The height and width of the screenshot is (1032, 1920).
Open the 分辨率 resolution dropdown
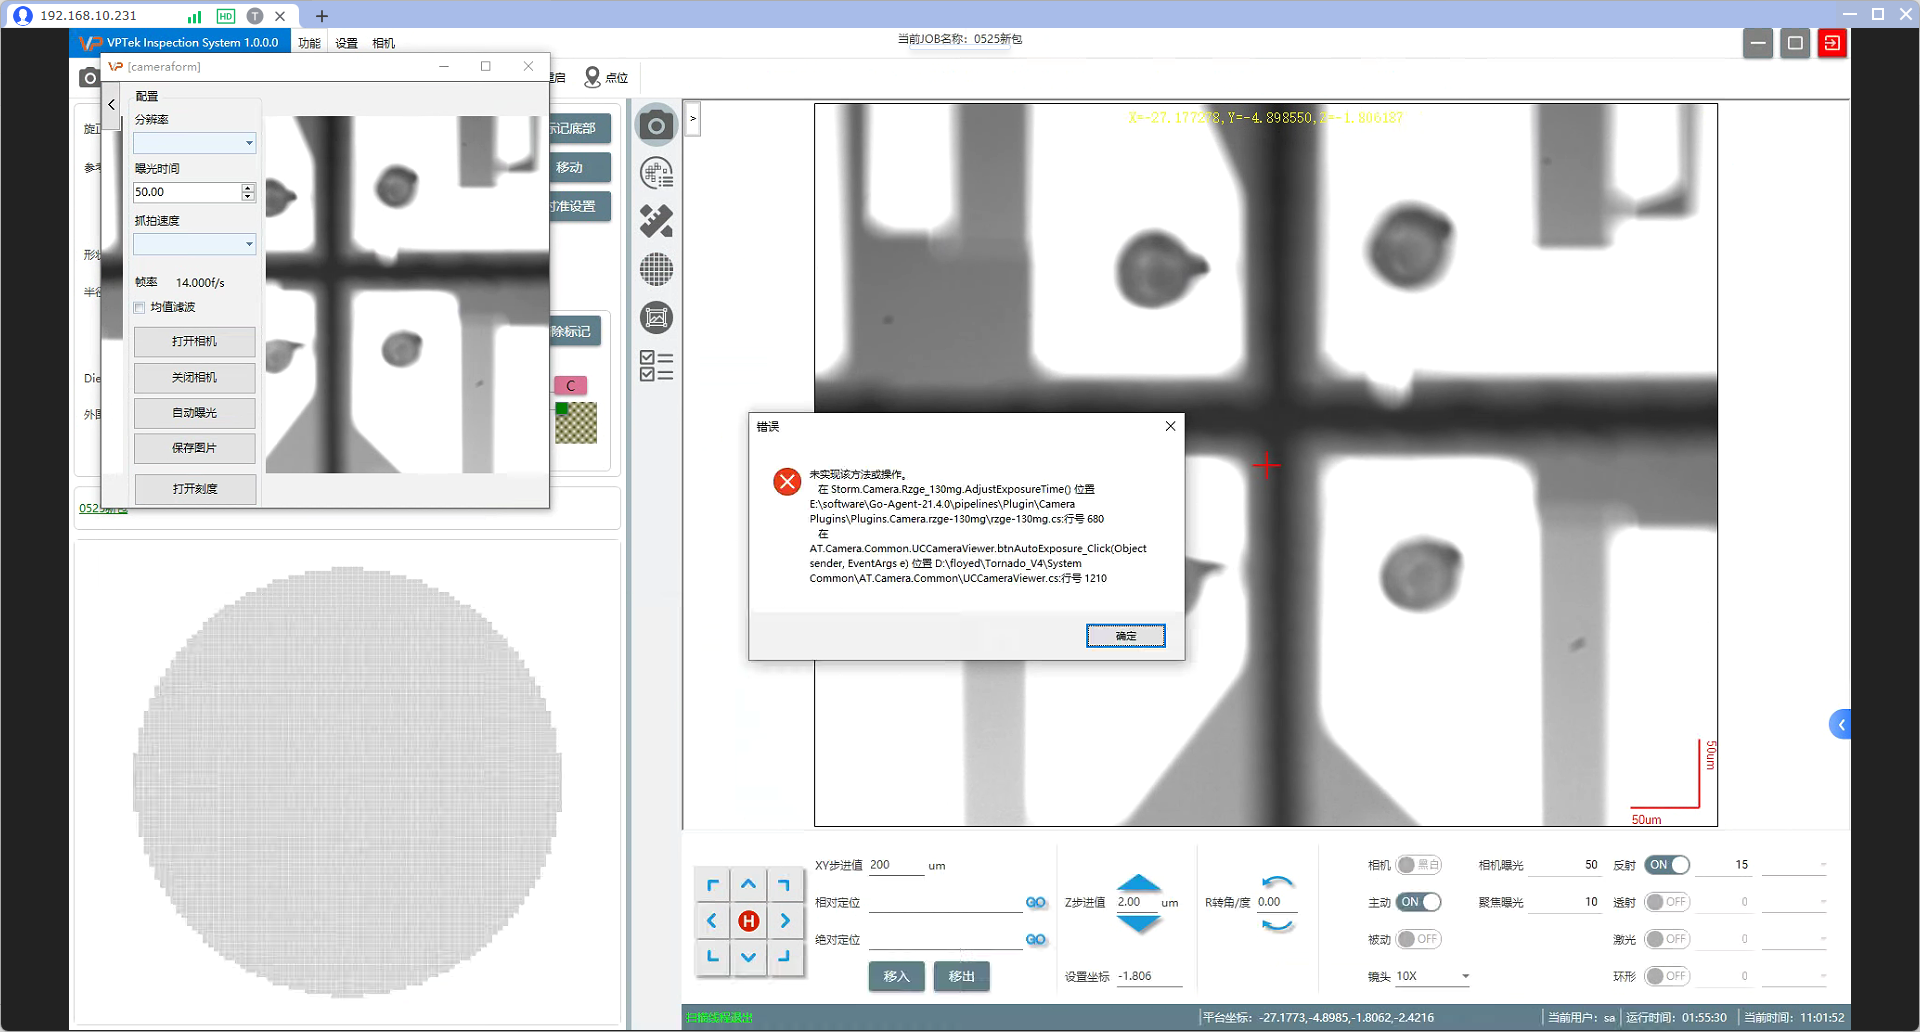pyautogui.click(x=195, y=143)
